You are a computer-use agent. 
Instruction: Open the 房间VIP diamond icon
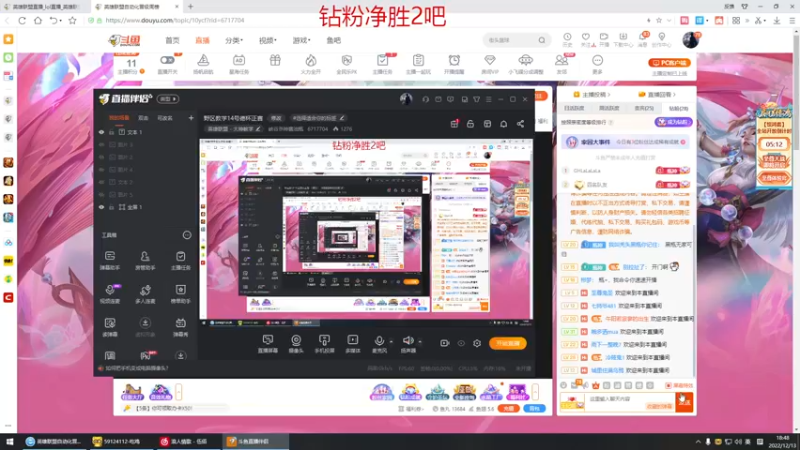(x=490, y=64)
